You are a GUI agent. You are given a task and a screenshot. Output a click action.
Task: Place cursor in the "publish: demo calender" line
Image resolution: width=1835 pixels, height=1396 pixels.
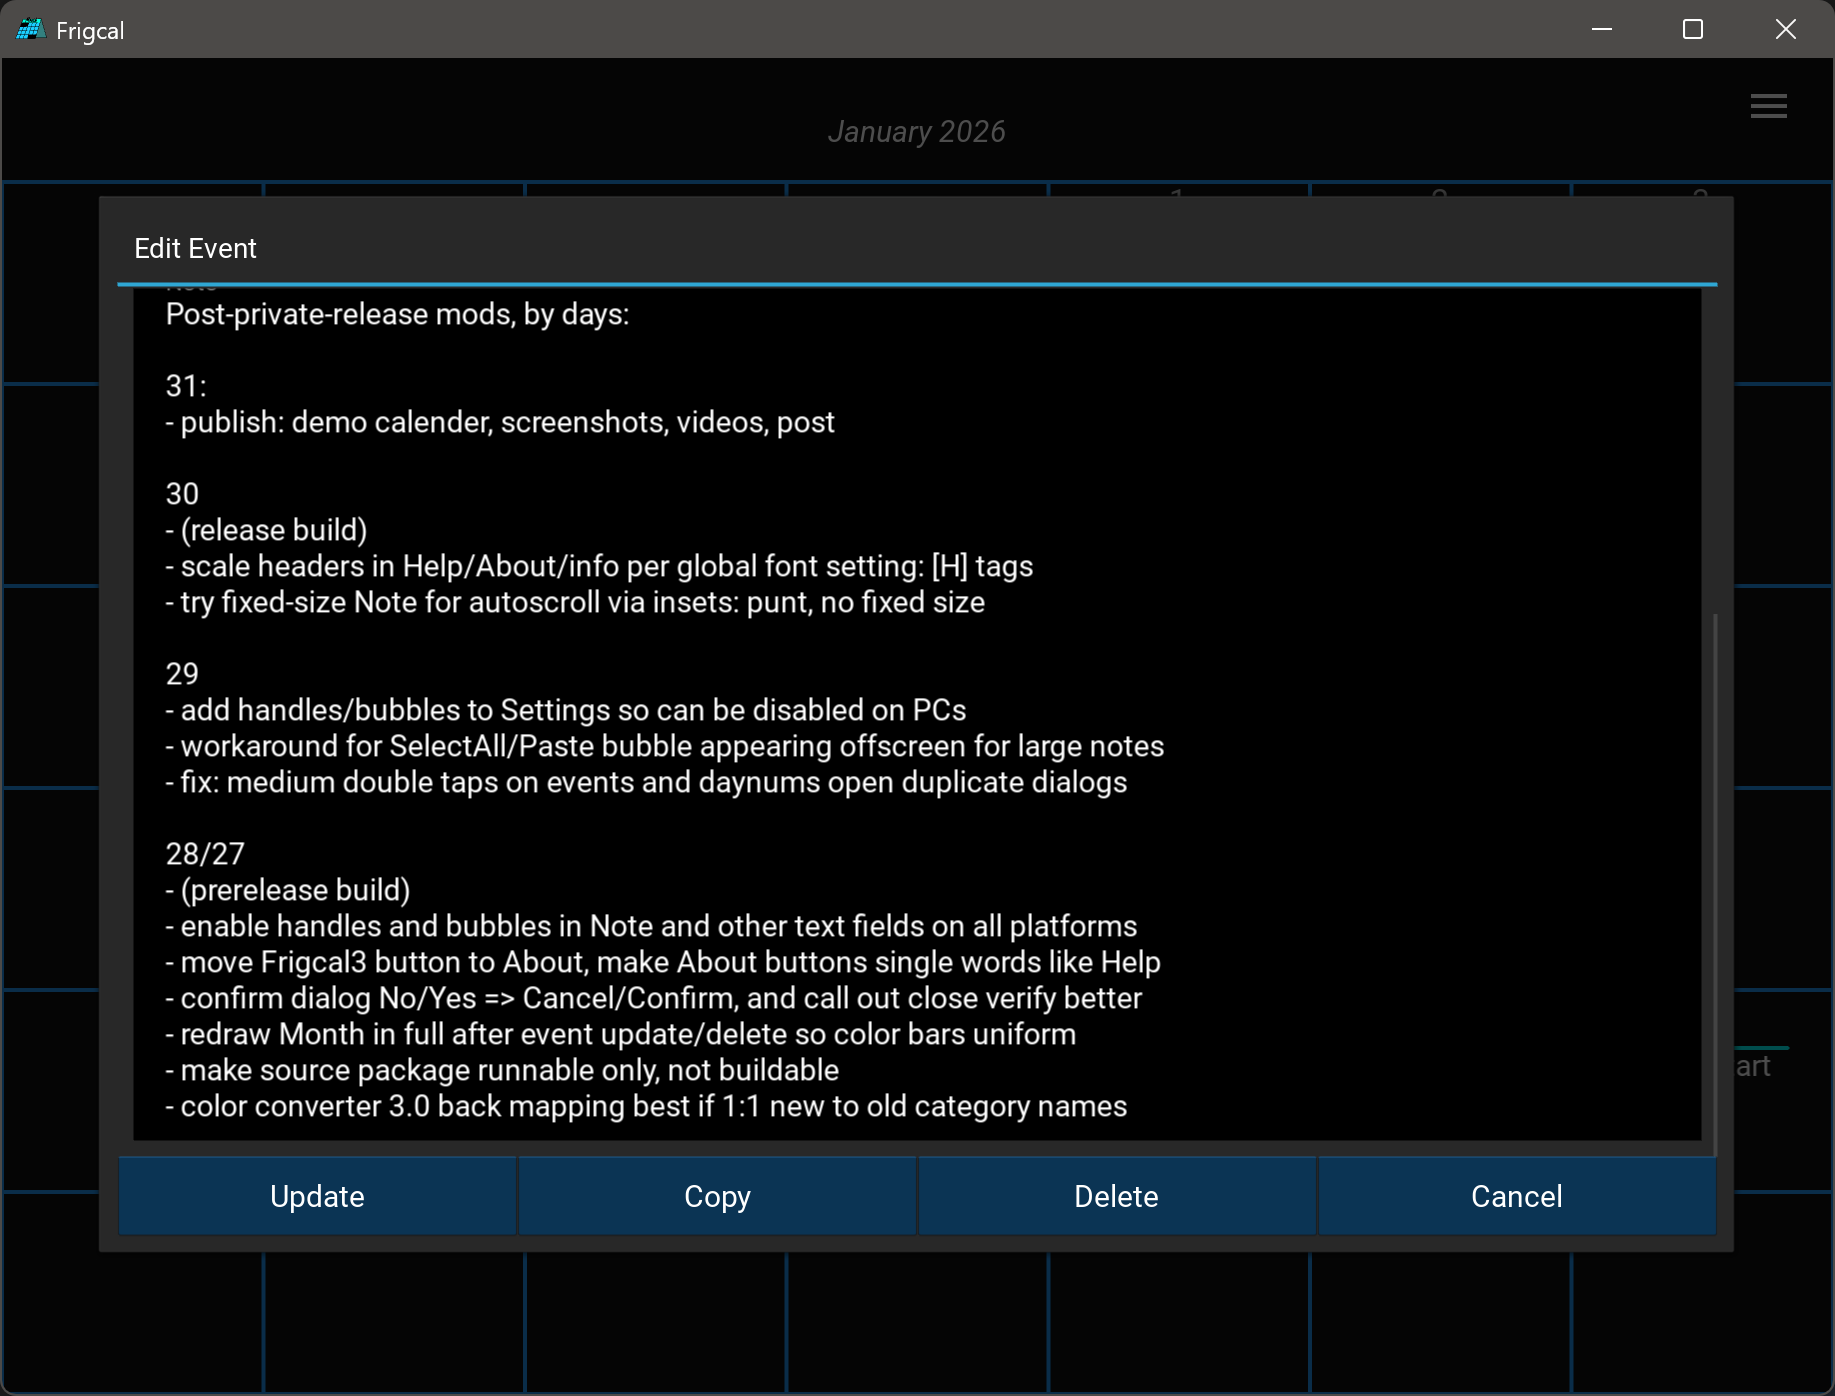coord(500,422)
